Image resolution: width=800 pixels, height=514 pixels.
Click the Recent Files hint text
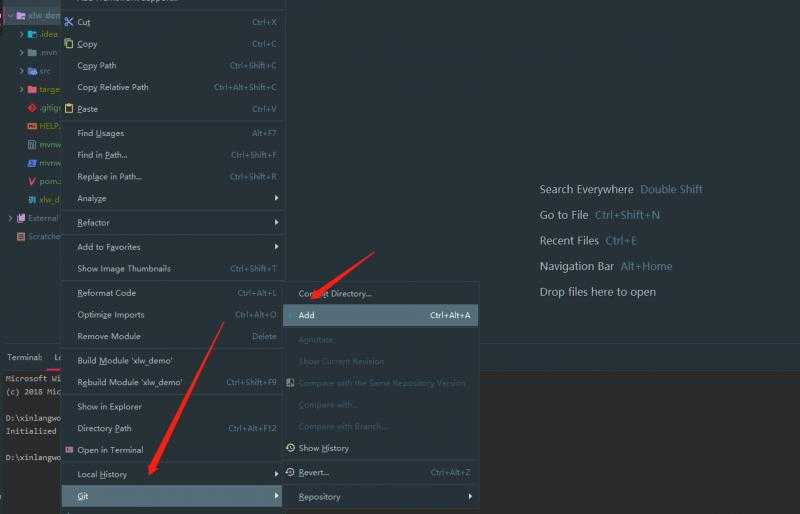[x=569, y=240]
